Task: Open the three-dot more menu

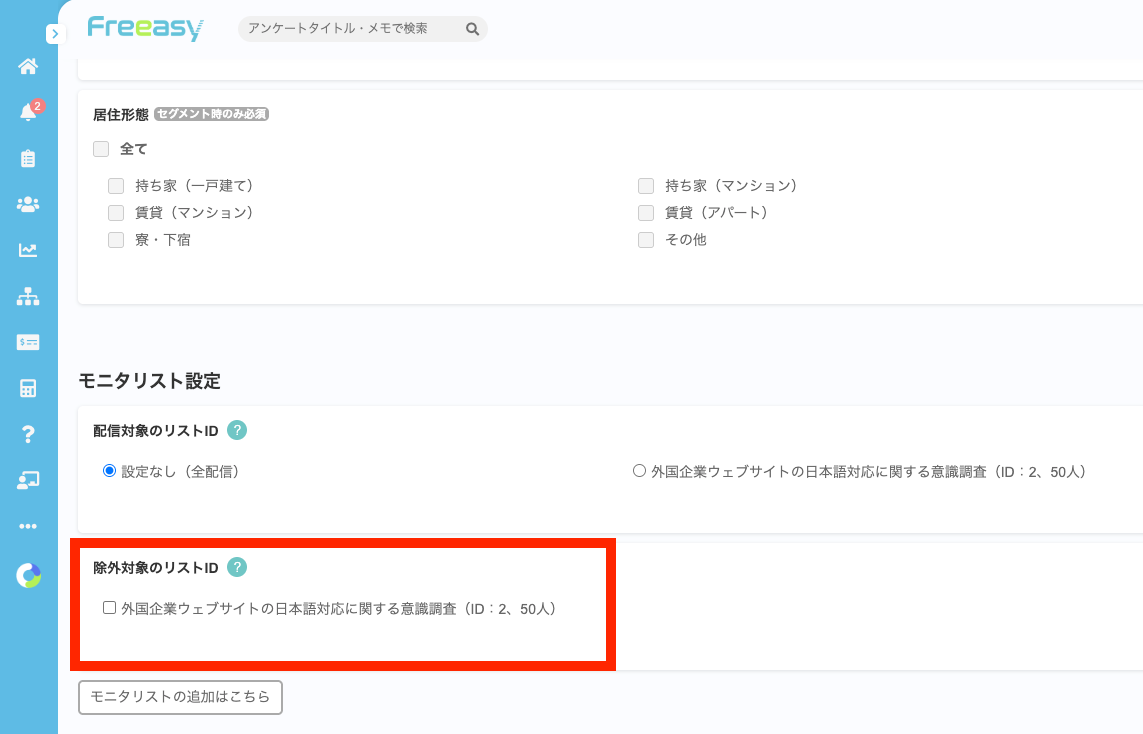Action: [28, 526]
